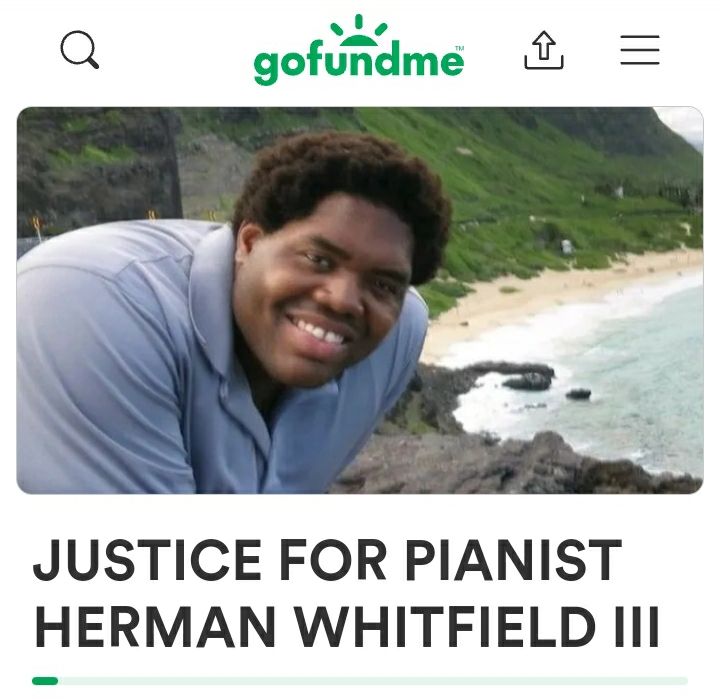Tap the handle of the search magnifier

click(x=93, y=63)
